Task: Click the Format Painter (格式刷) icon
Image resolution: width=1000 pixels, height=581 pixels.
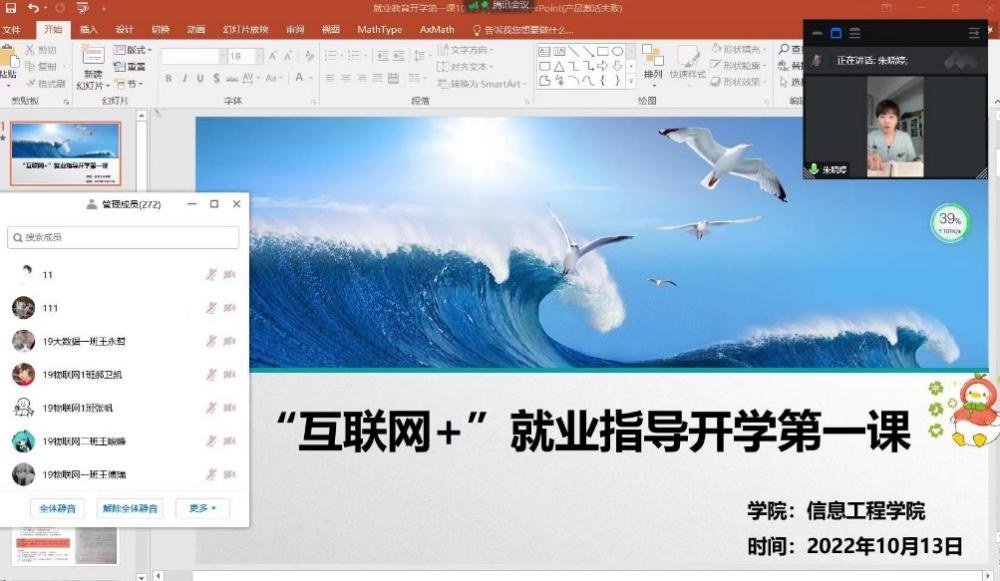Action: (x=42, y=83)
